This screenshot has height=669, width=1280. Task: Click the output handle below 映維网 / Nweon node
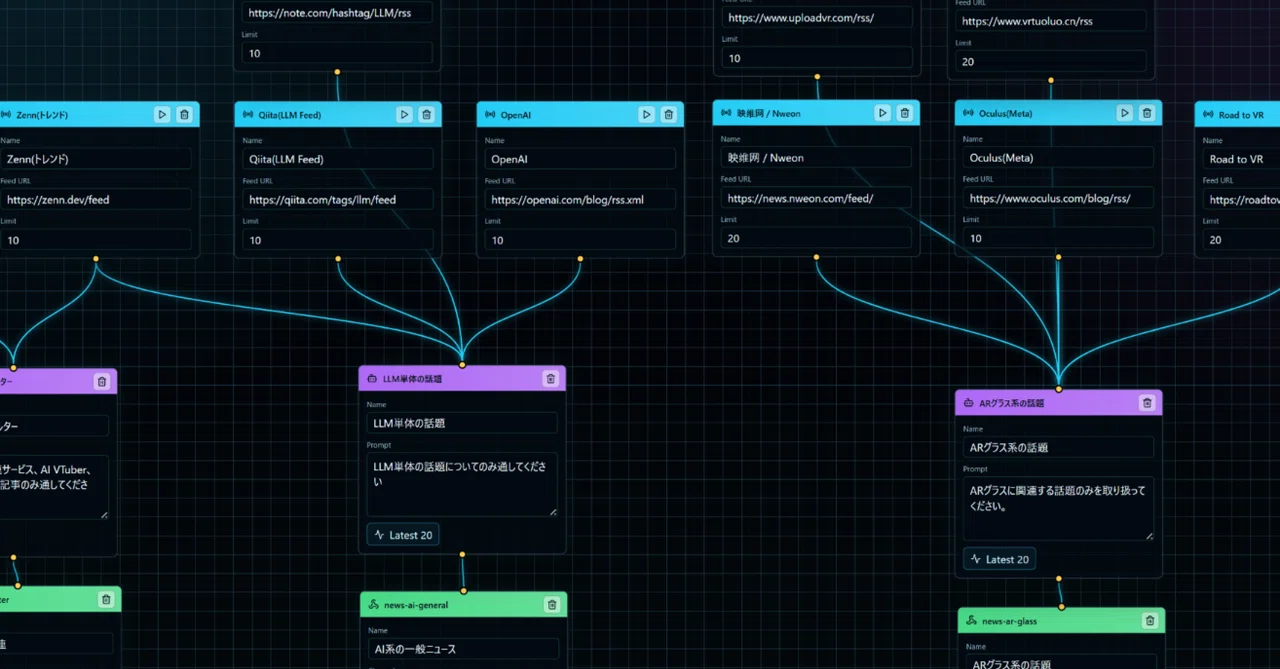(x=816, y=257)
